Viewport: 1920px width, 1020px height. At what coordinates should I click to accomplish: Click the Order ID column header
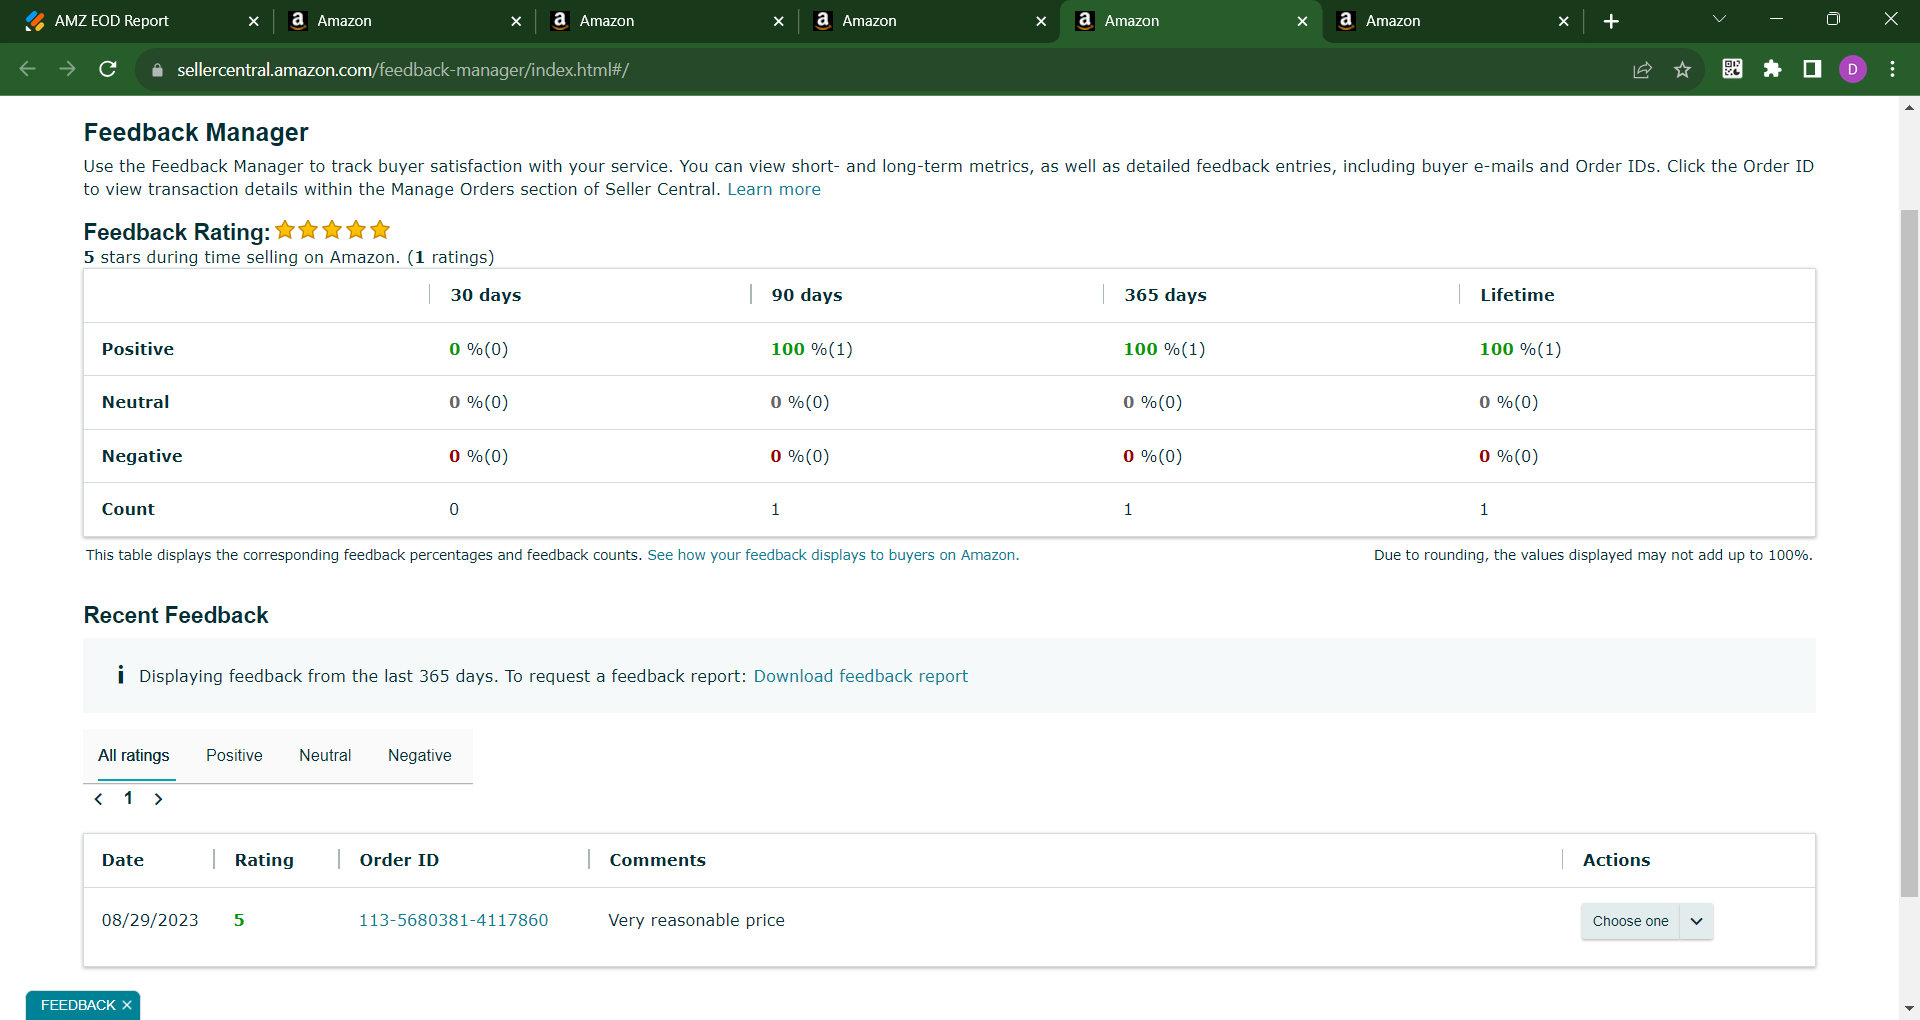pos(399,860)
